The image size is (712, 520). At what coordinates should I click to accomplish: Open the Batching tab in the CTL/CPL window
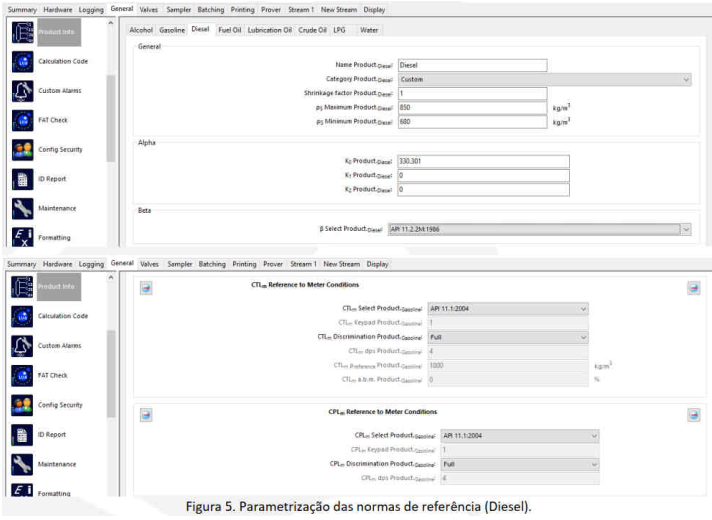tap(212, 265)
